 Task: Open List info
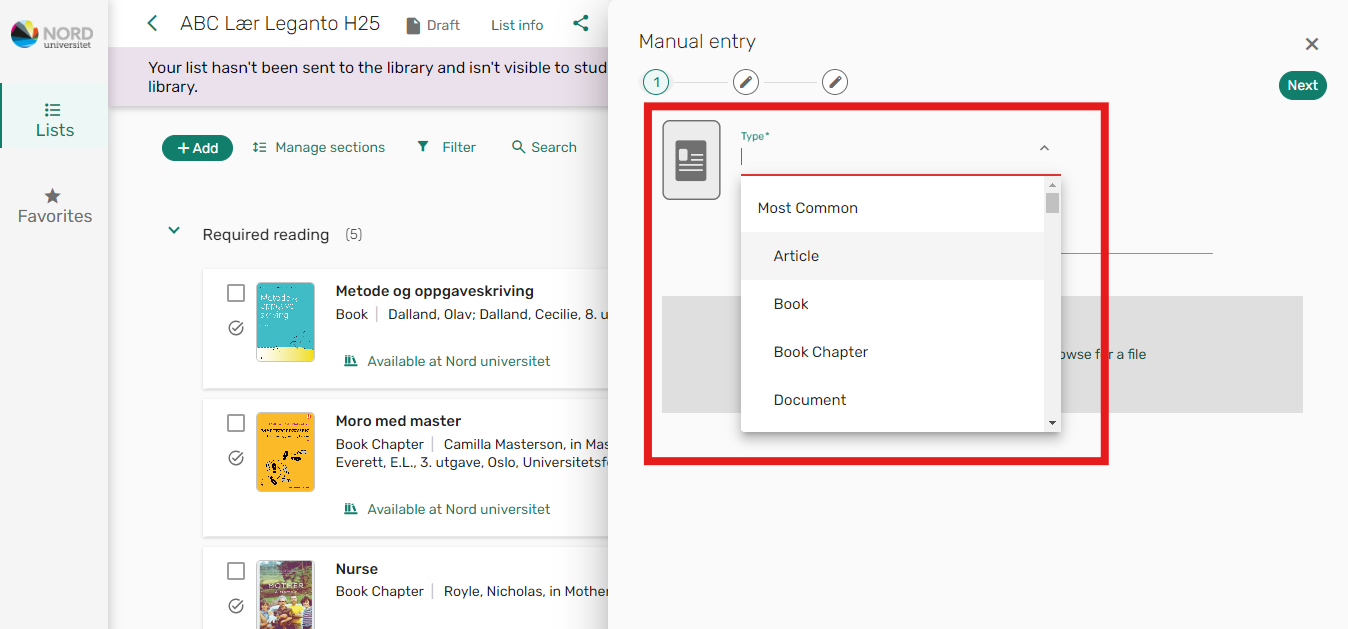pyautogui.click(x=517, y=25)
